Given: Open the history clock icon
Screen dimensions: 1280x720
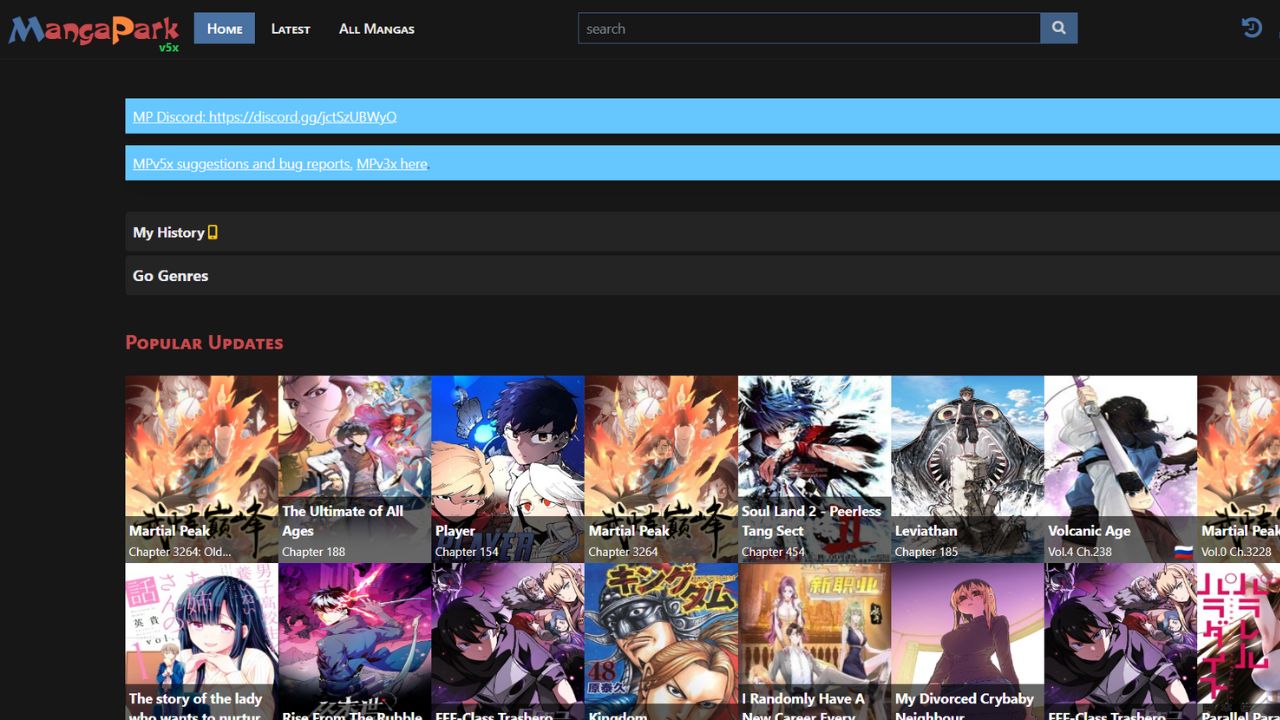Looking at the screenshot, I should point(1251,28).
